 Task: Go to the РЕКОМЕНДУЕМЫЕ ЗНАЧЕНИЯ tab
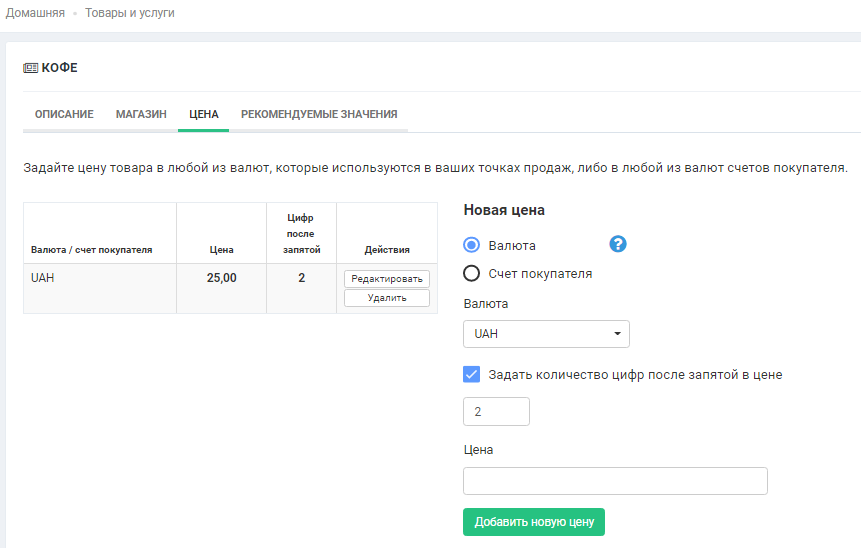(319, 114)
